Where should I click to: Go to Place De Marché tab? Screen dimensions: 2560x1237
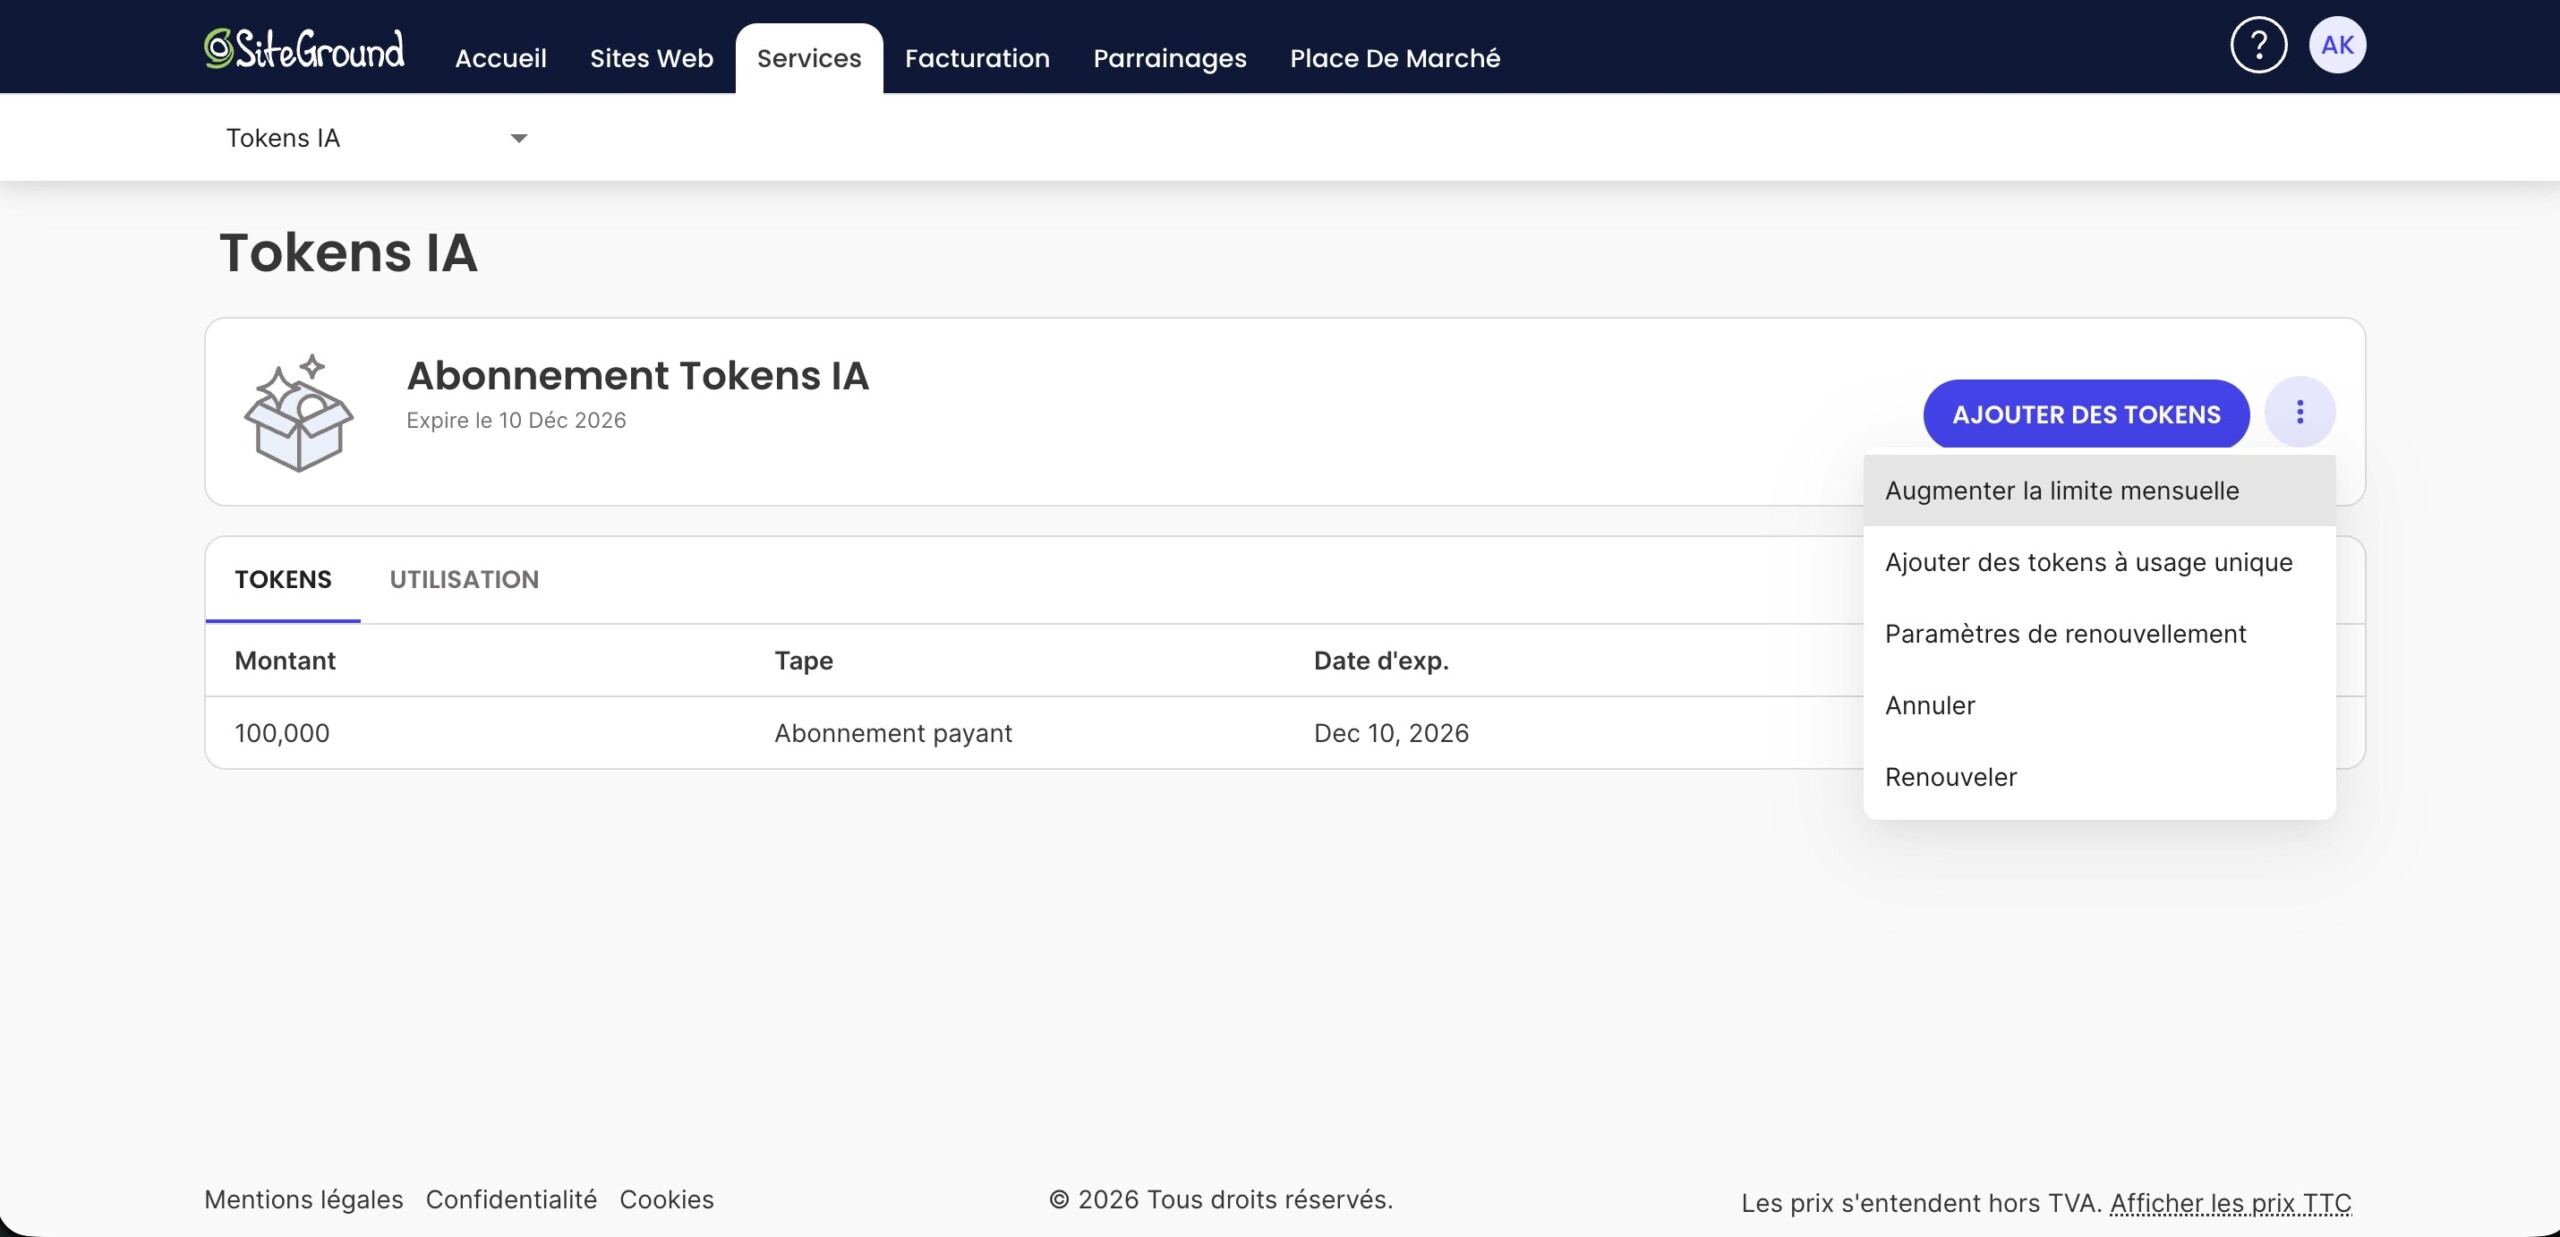coord(1395,58)
